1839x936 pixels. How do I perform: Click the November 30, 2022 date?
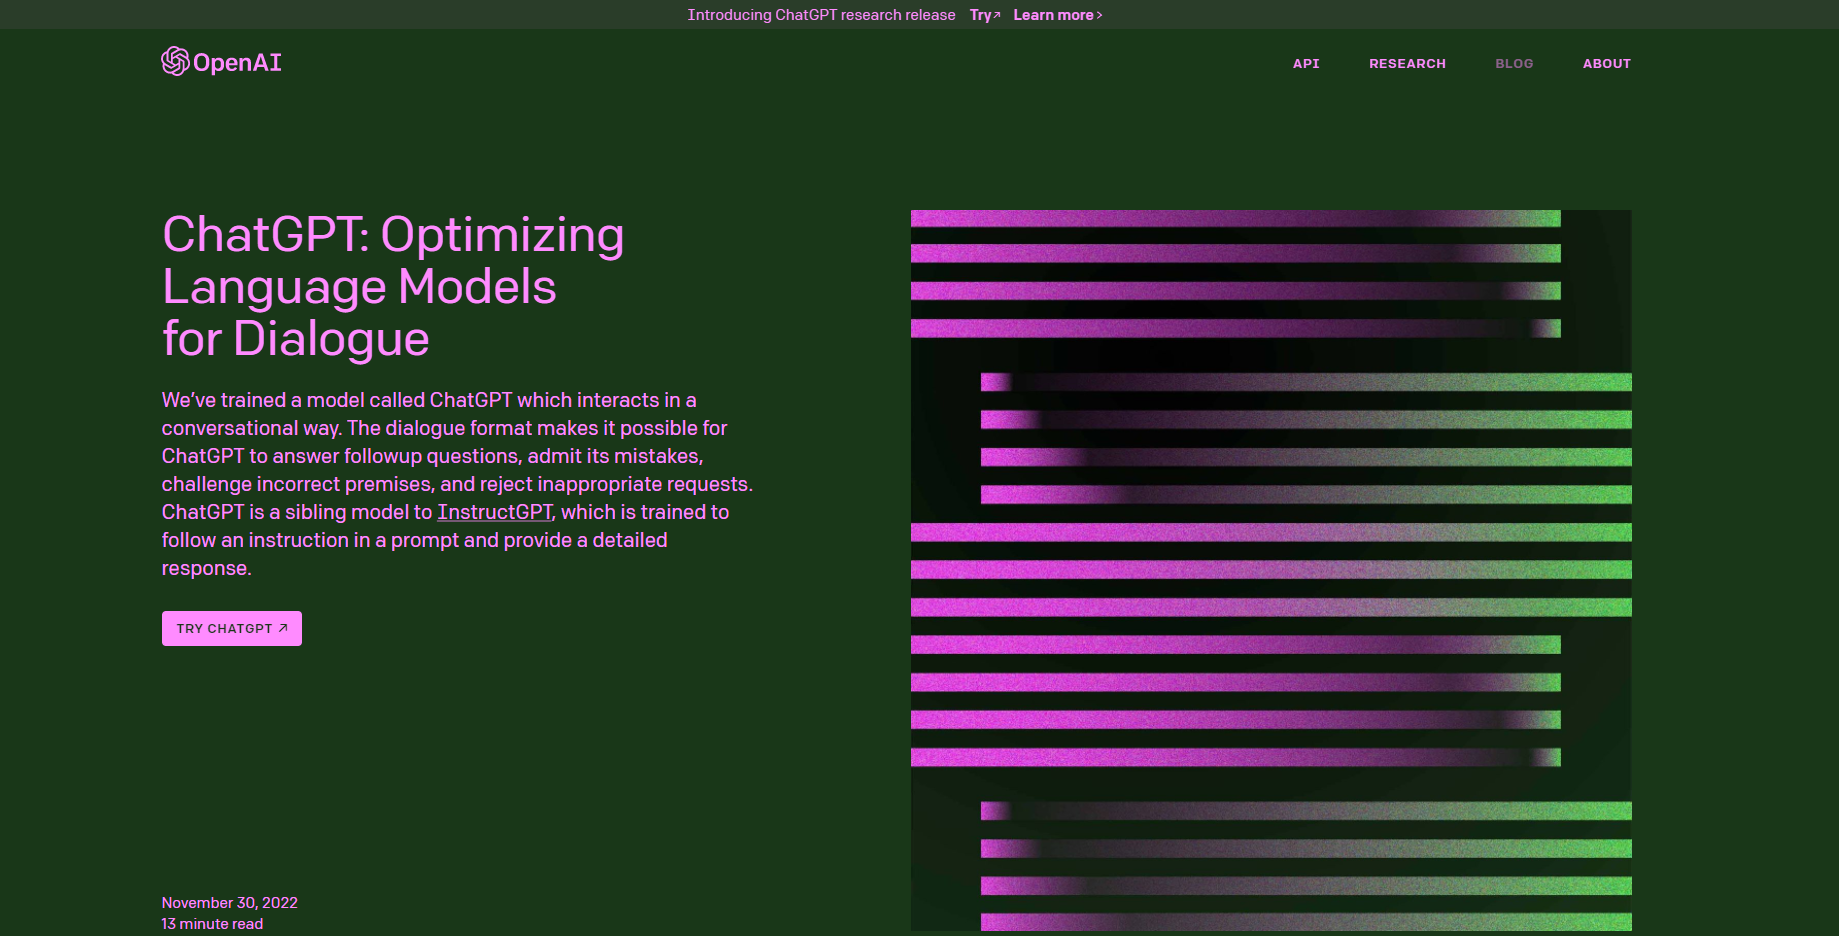point(230,903)
